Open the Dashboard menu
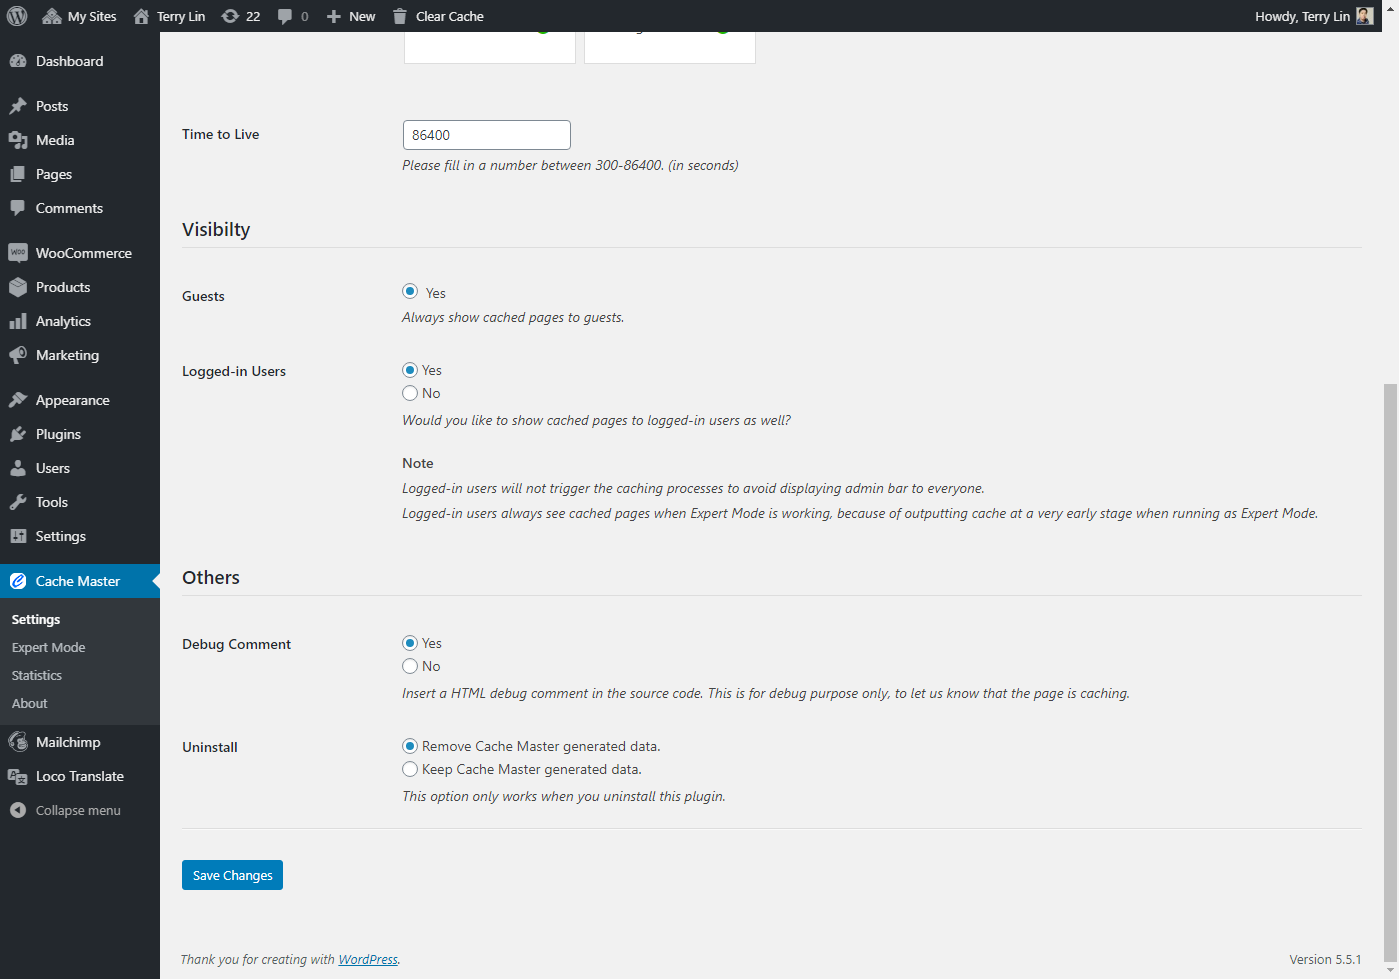Image resolution: width=1399 pixels, height=979 pixels. pyautogui.click(x=70, y=61)
